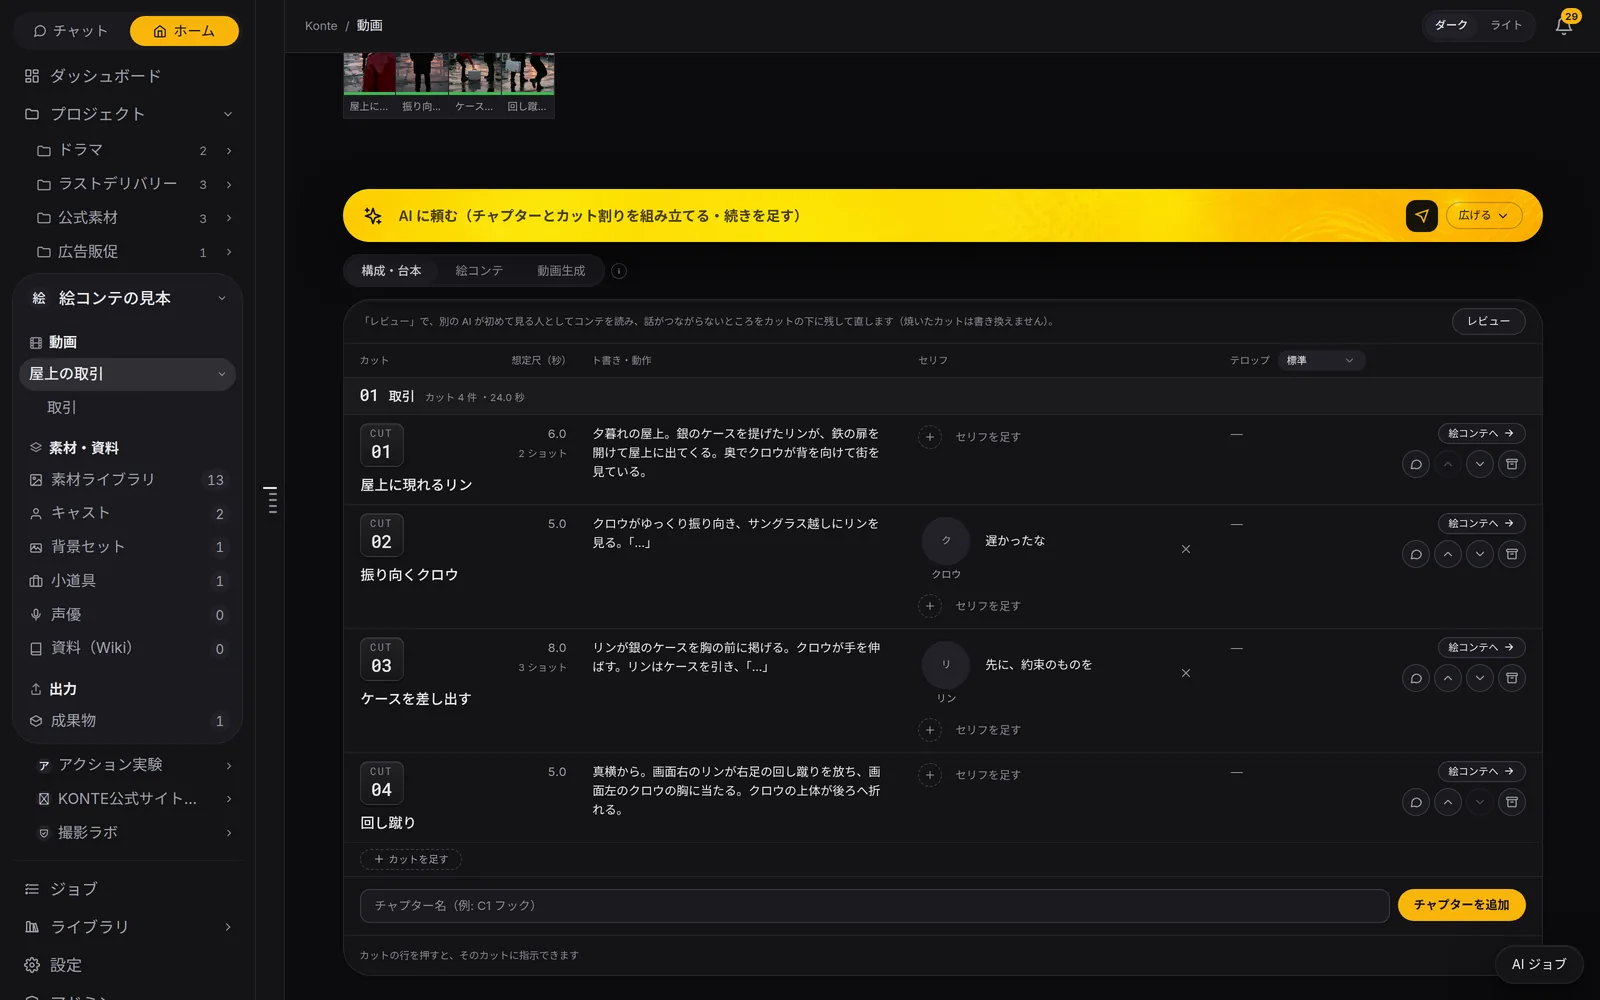1600x1000 pixels.
Task: Go to 絵コンテへ for CUT 02
Action: (1481, 523)
